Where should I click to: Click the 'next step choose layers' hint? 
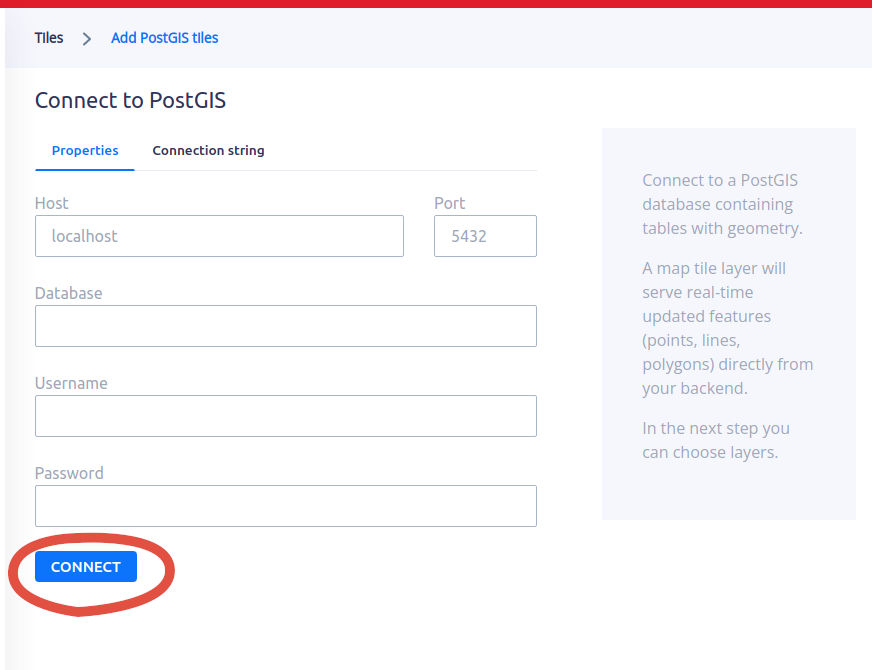pyautogui.click(x=716, y=440)
